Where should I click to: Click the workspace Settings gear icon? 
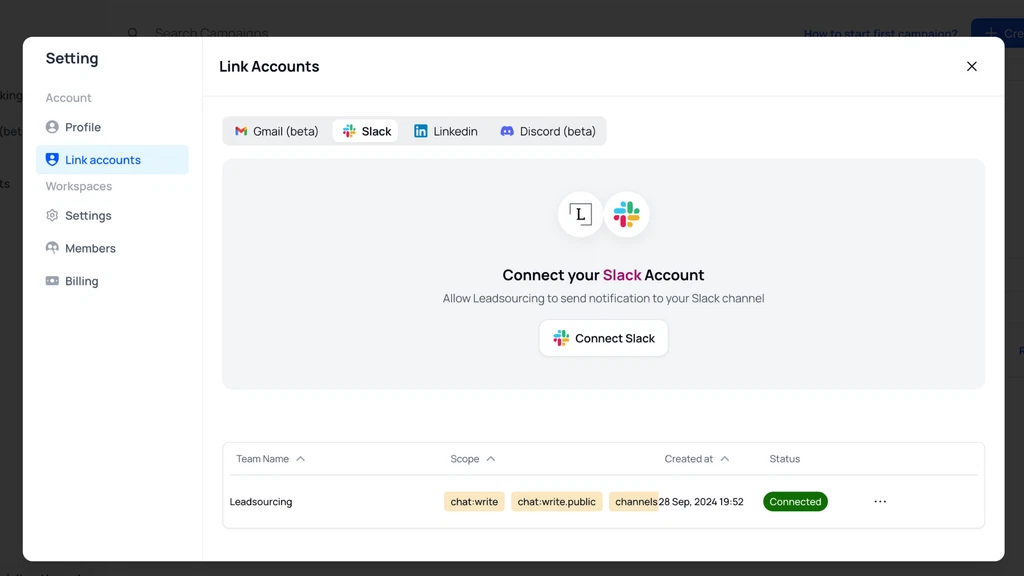(x=52, y=216)
